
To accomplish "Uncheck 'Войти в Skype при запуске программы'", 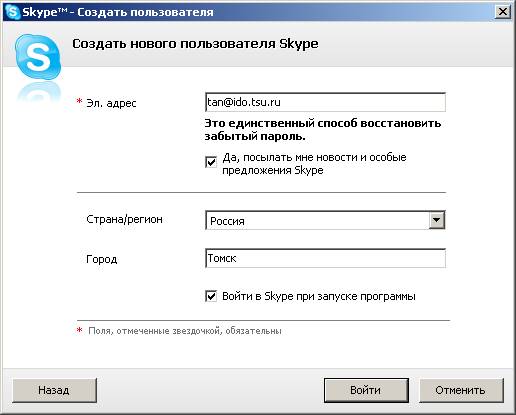I will click(x=211, y=296).
